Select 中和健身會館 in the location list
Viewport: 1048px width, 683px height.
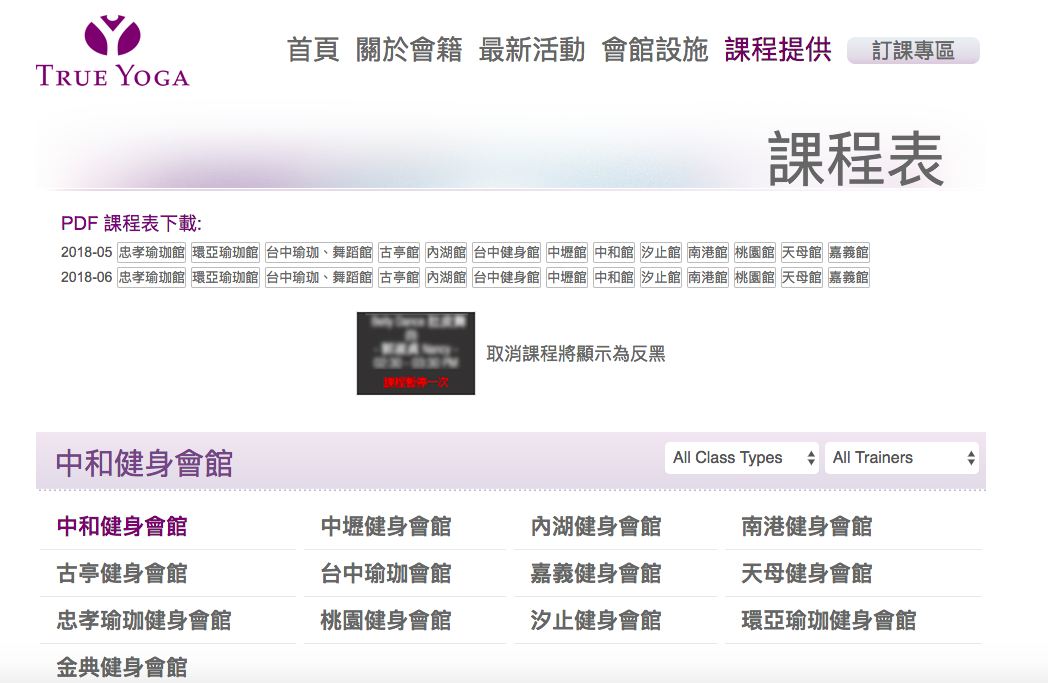click(x=122, y=527)
